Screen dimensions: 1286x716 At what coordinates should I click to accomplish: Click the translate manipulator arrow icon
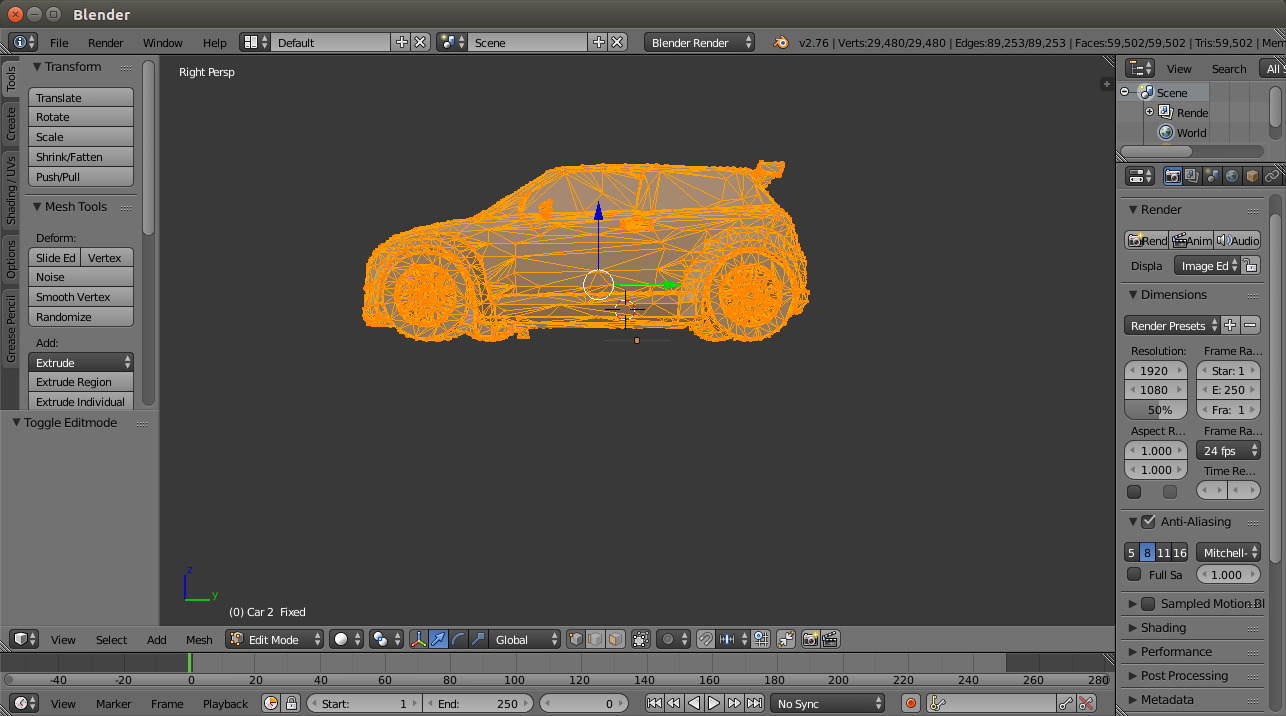pyautogui.click(x=438, y=639)
